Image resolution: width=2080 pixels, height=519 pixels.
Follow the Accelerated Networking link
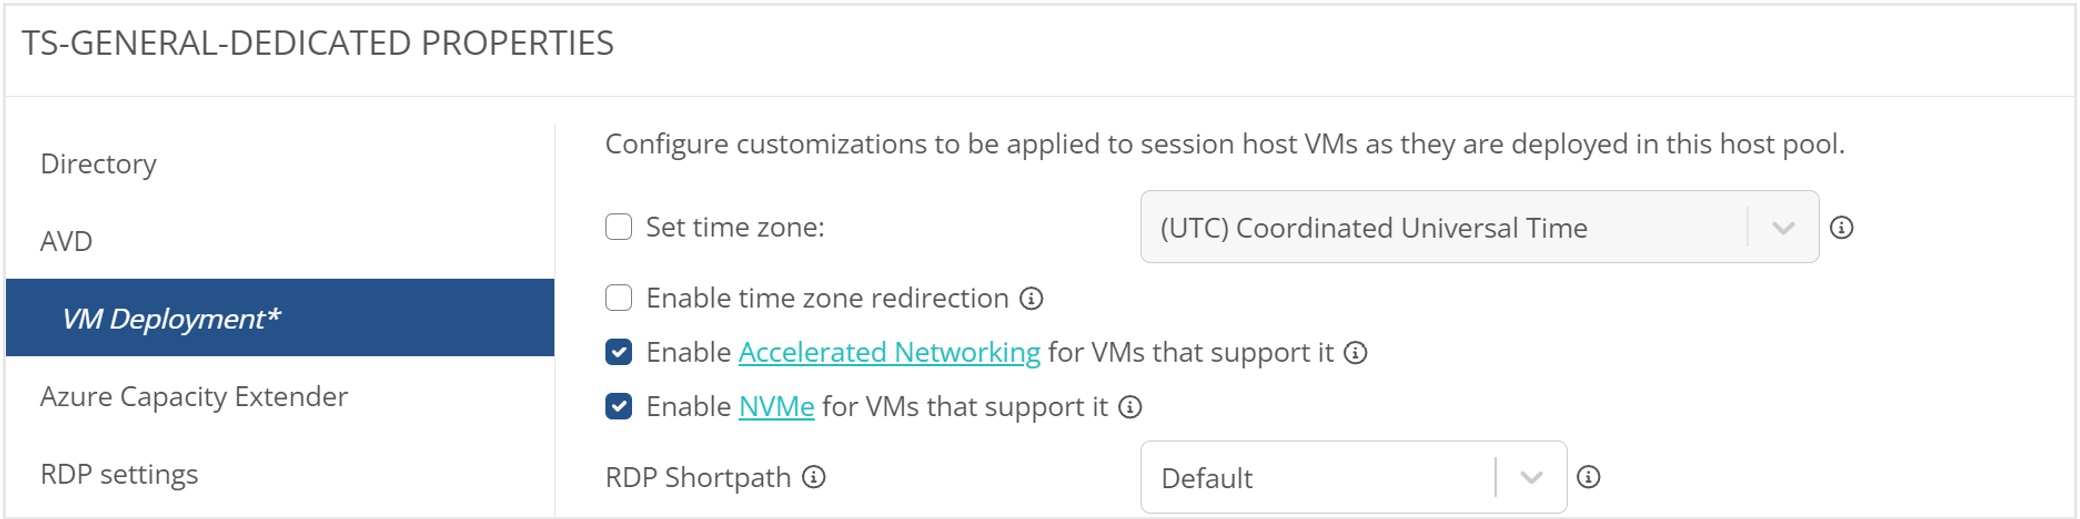[889, 352]
